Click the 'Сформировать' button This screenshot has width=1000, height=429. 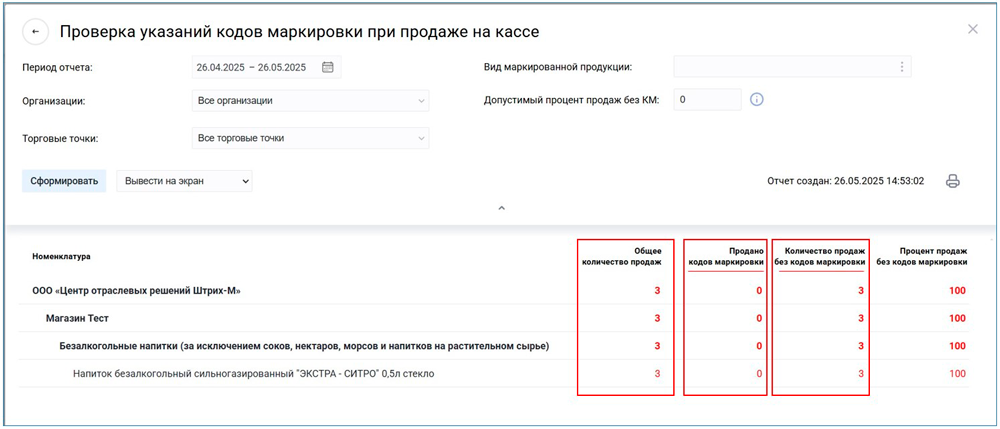coord(64,181)
